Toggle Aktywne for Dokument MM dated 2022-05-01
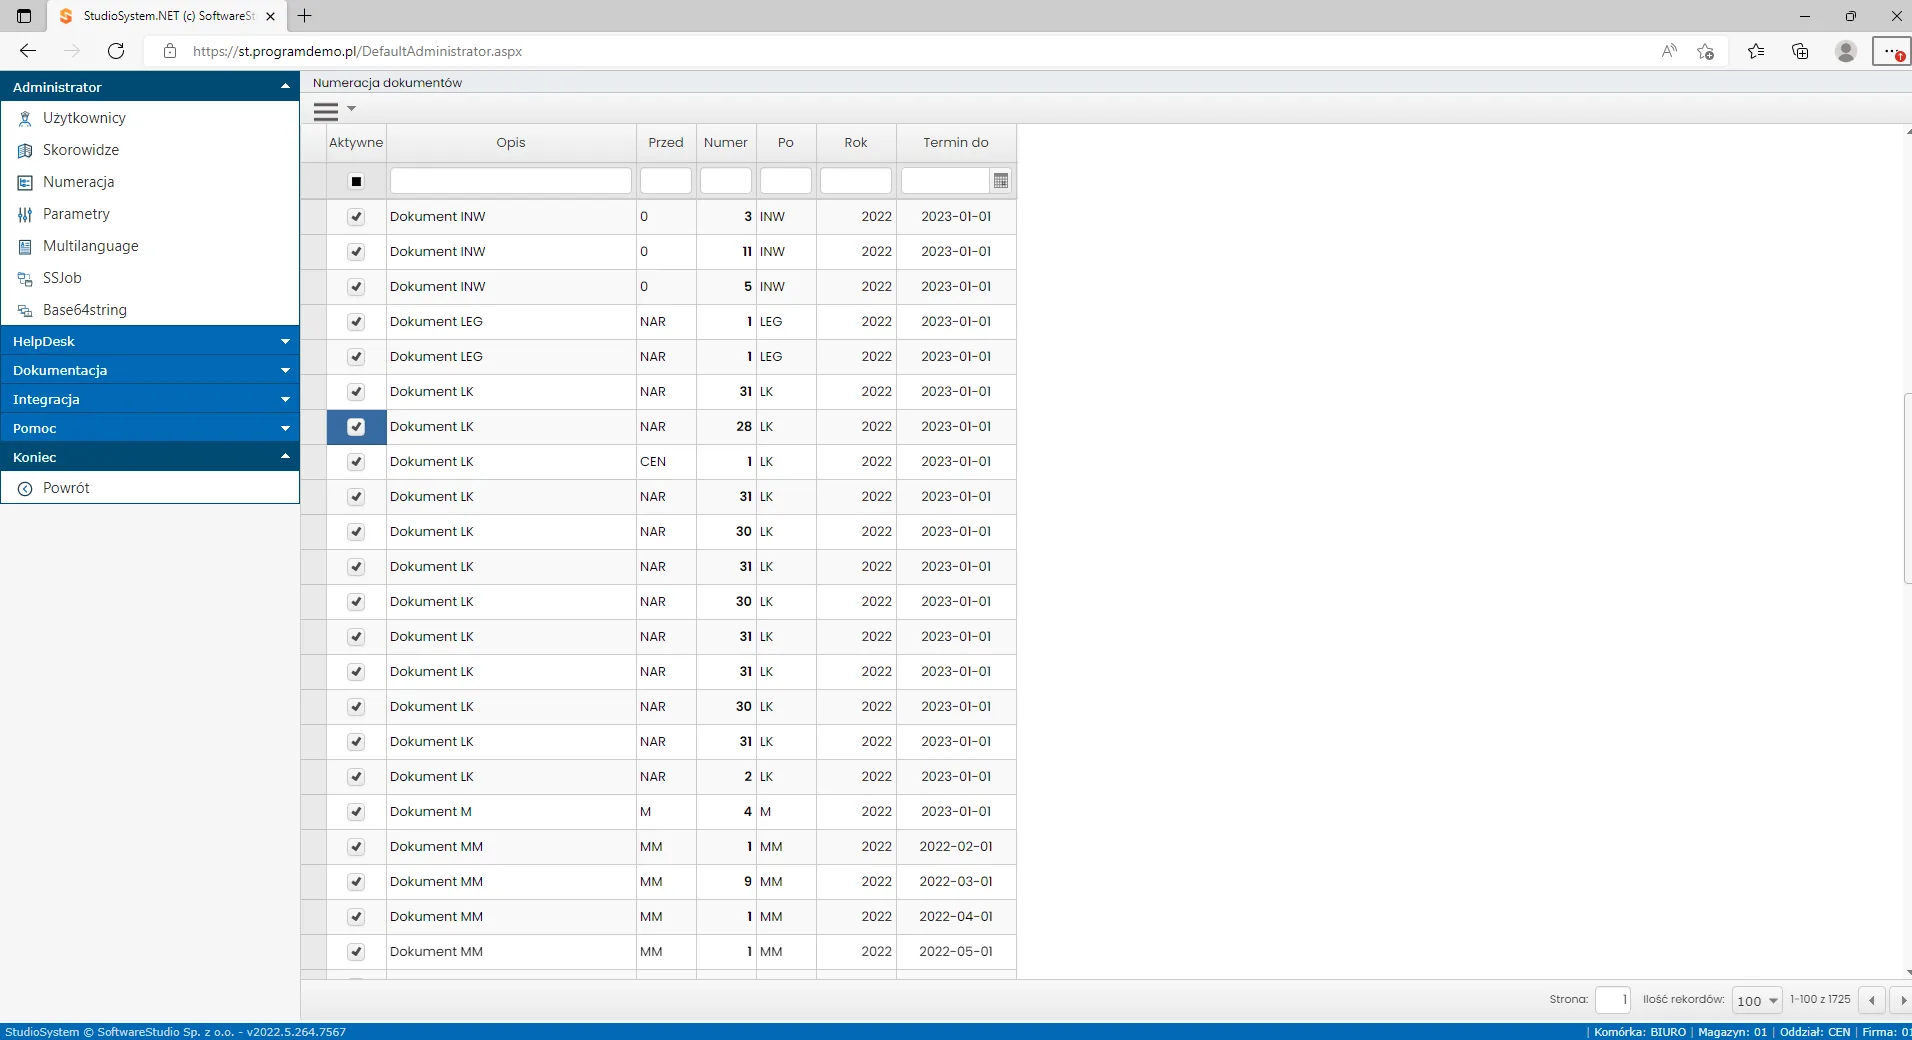1912x1040 pixels. click(x=356, y=952)
